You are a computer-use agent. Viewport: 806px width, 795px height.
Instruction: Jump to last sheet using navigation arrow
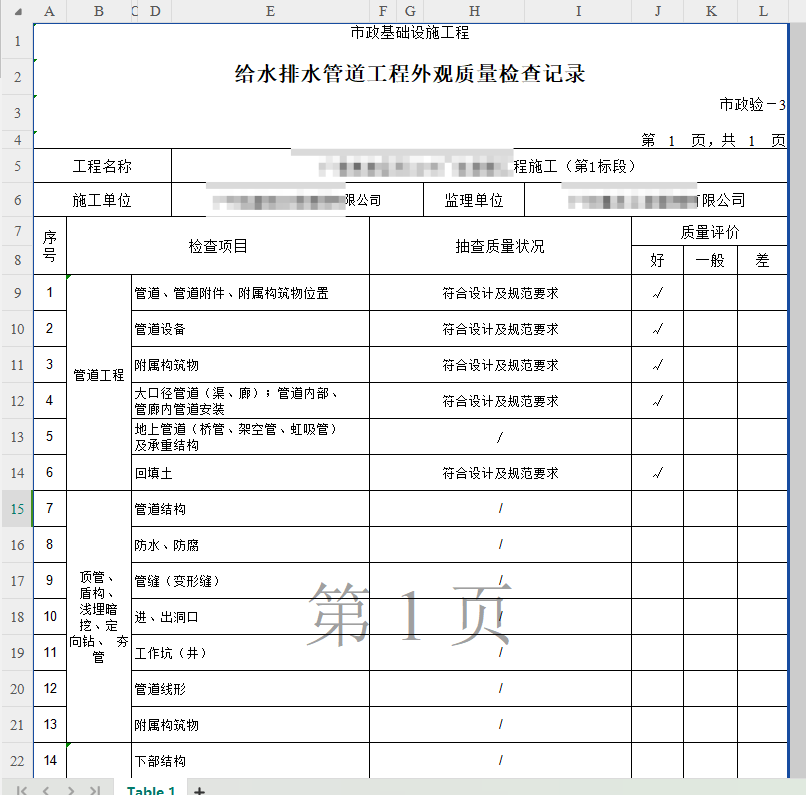(x=95, y=789)
